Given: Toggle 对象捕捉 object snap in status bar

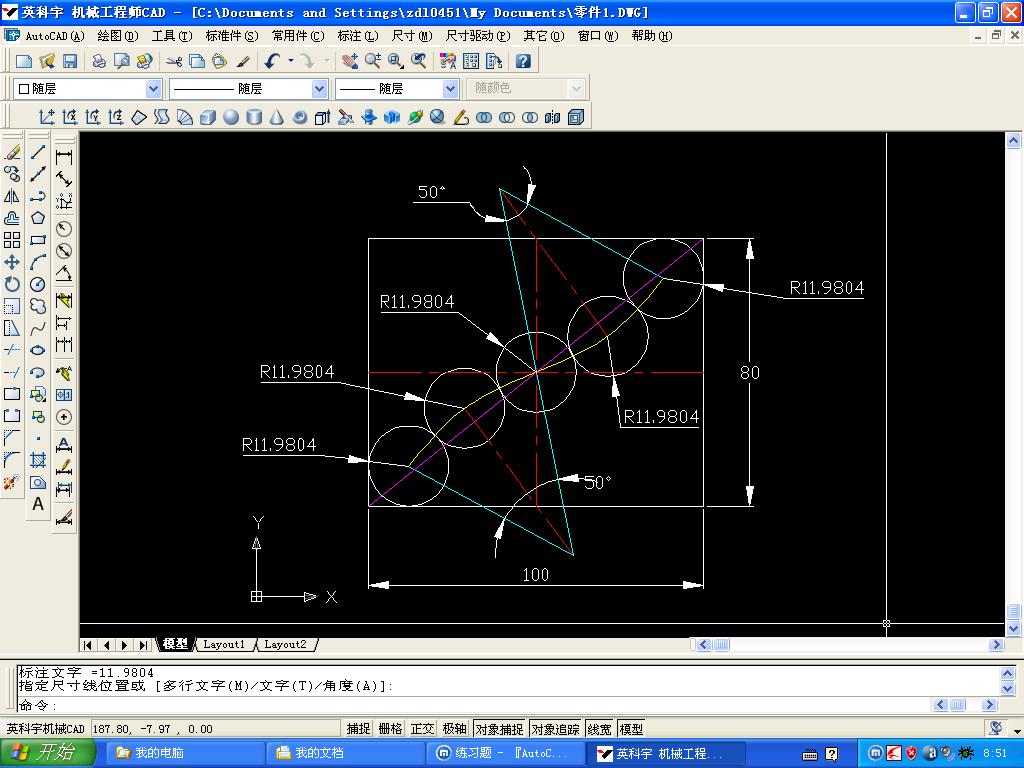Looking at the screenshot, I should 500,729.
